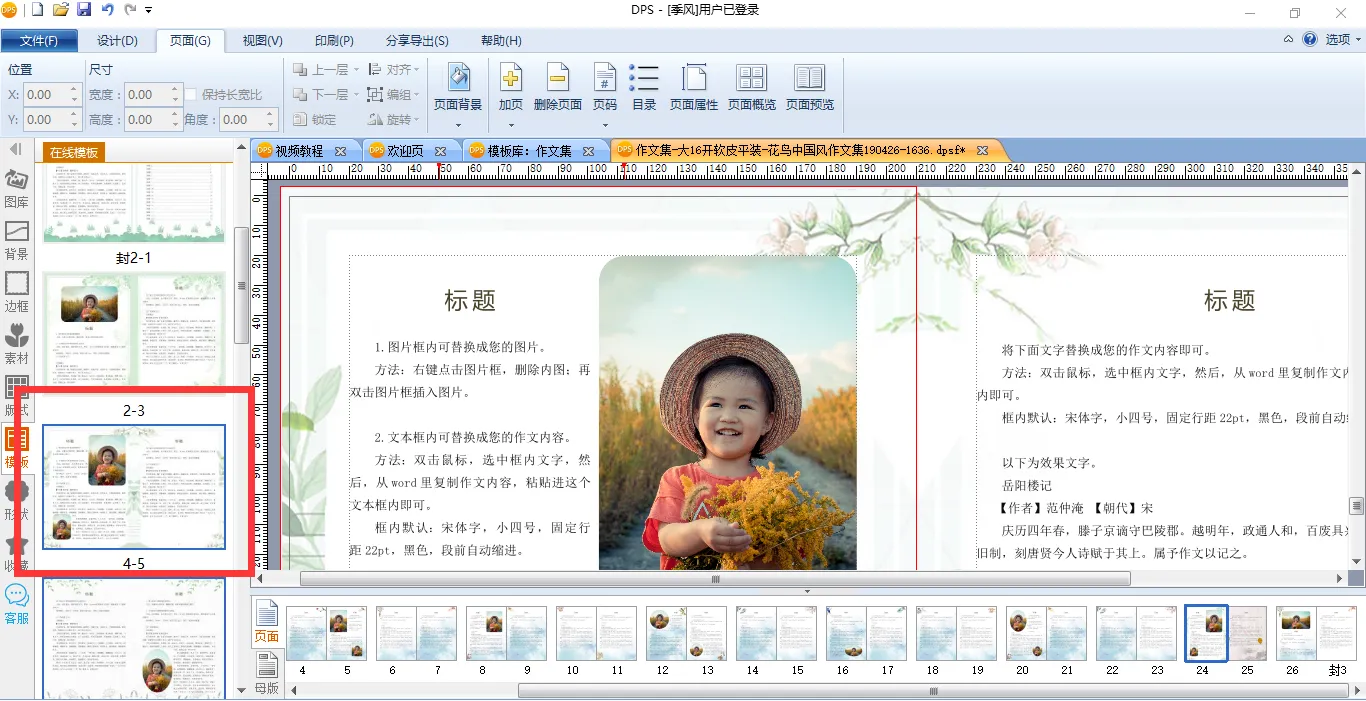
Task: Open the 图库 image library panel
Action: click(x=17, y=188)
